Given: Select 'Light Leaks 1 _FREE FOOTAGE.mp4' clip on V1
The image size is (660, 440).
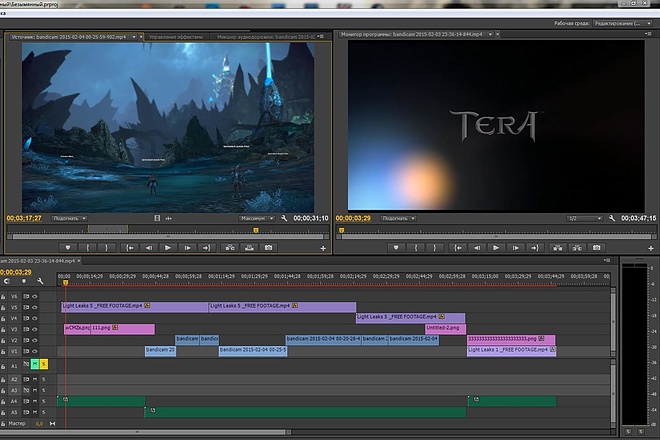Looking at the screenshot, I should (511, 351).
